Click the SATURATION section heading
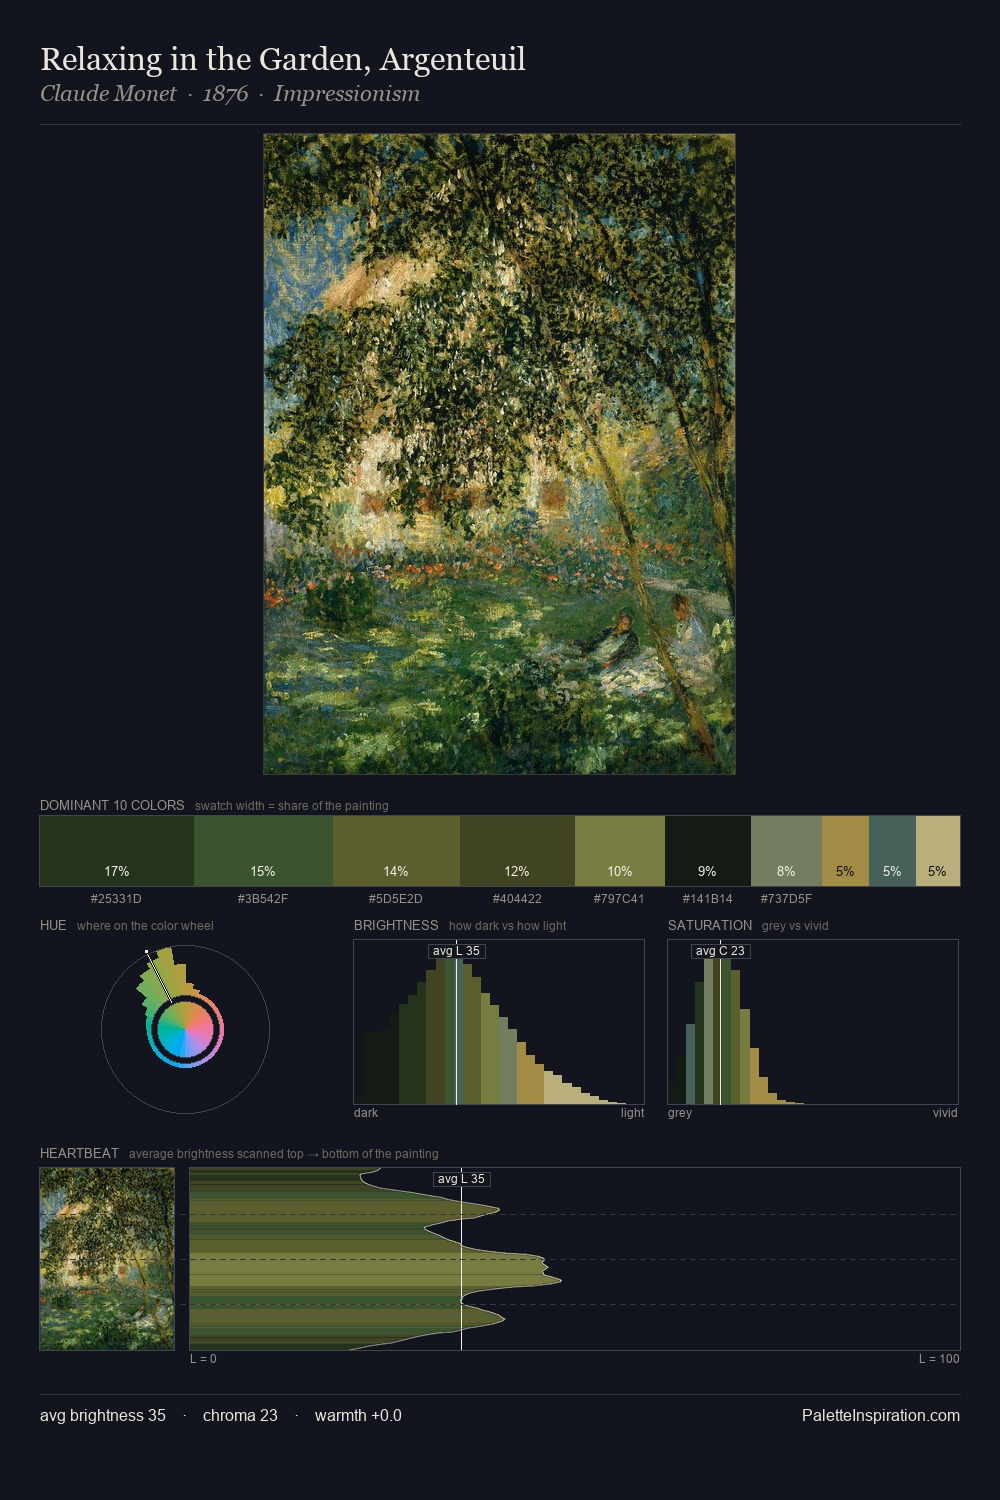 point(710,925)
